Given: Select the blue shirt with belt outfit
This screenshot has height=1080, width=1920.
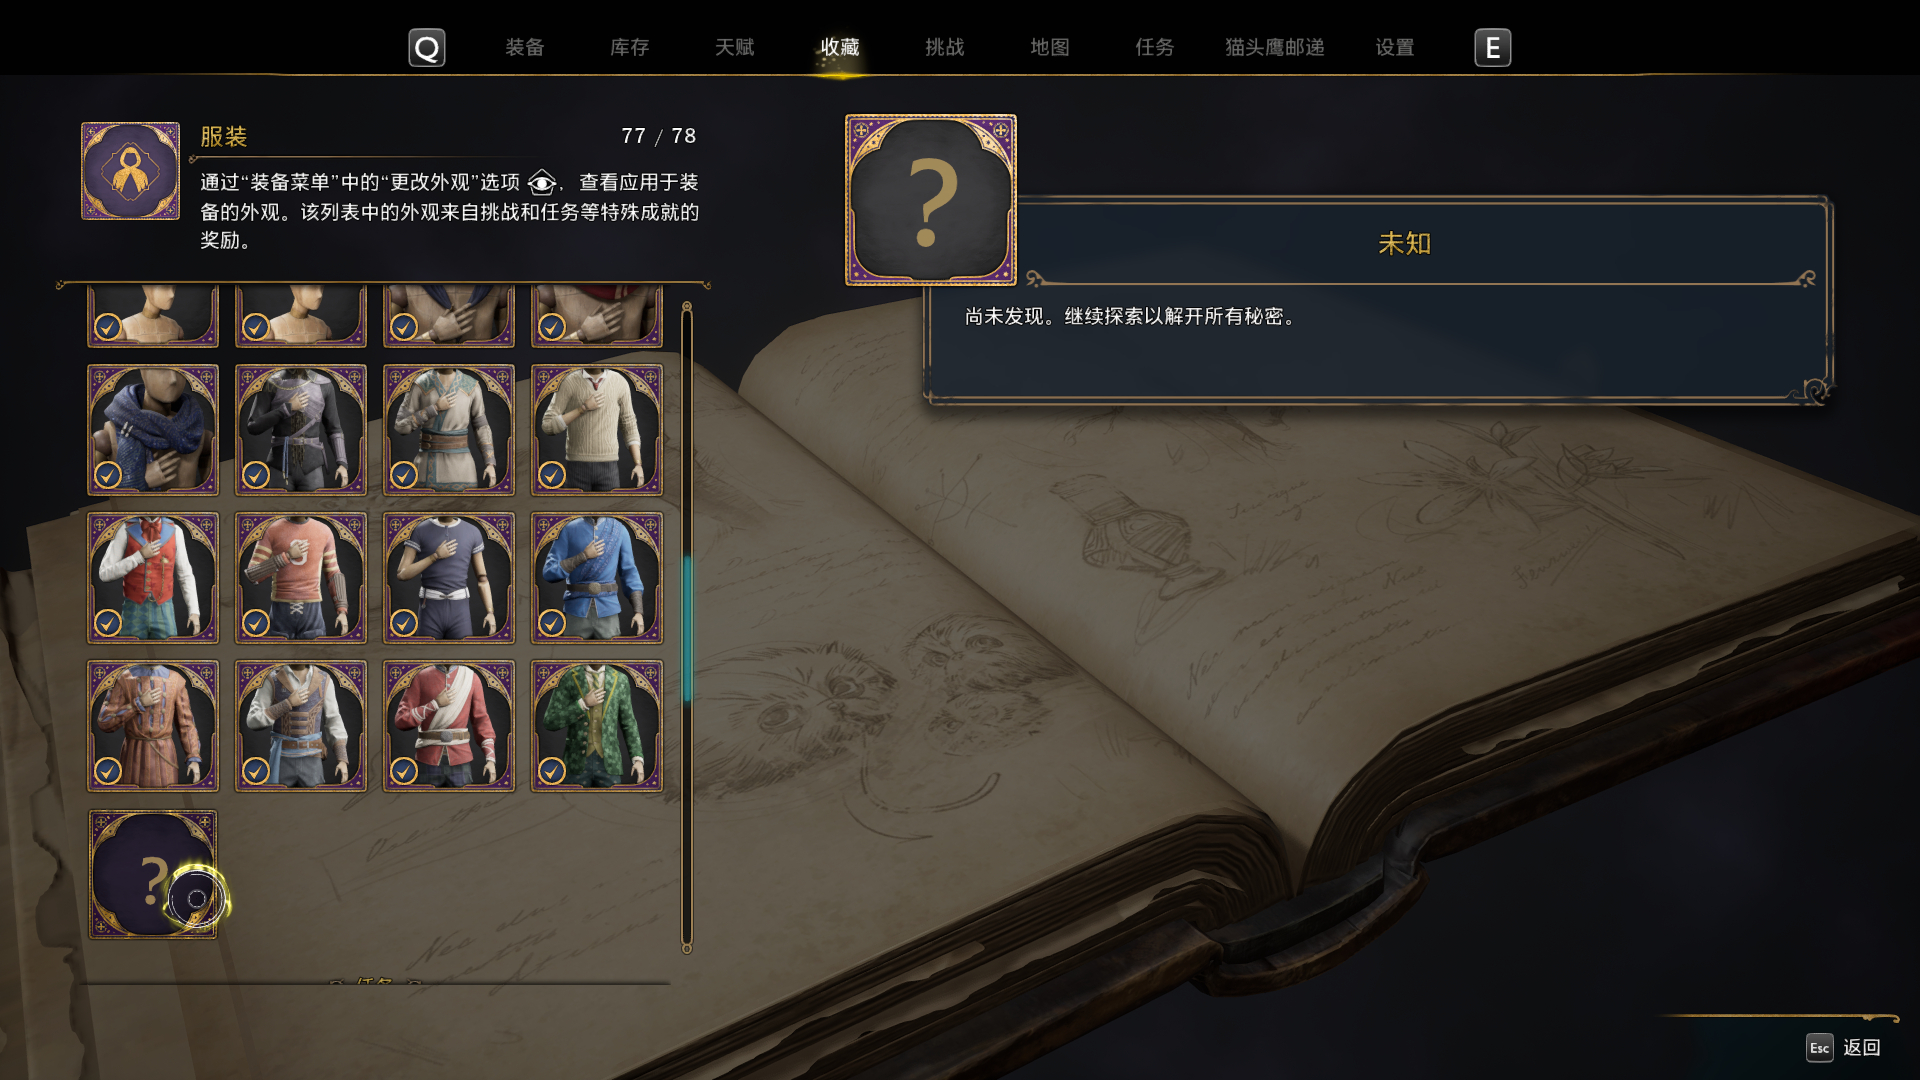Looking at the screenshot, I should (x=597, y=578).
